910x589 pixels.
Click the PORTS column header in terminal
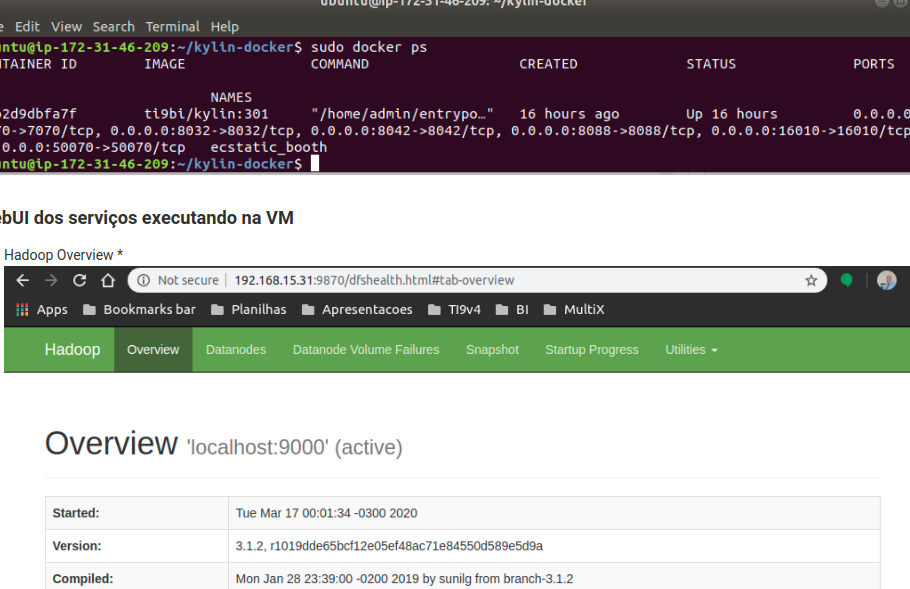[873, 64]
